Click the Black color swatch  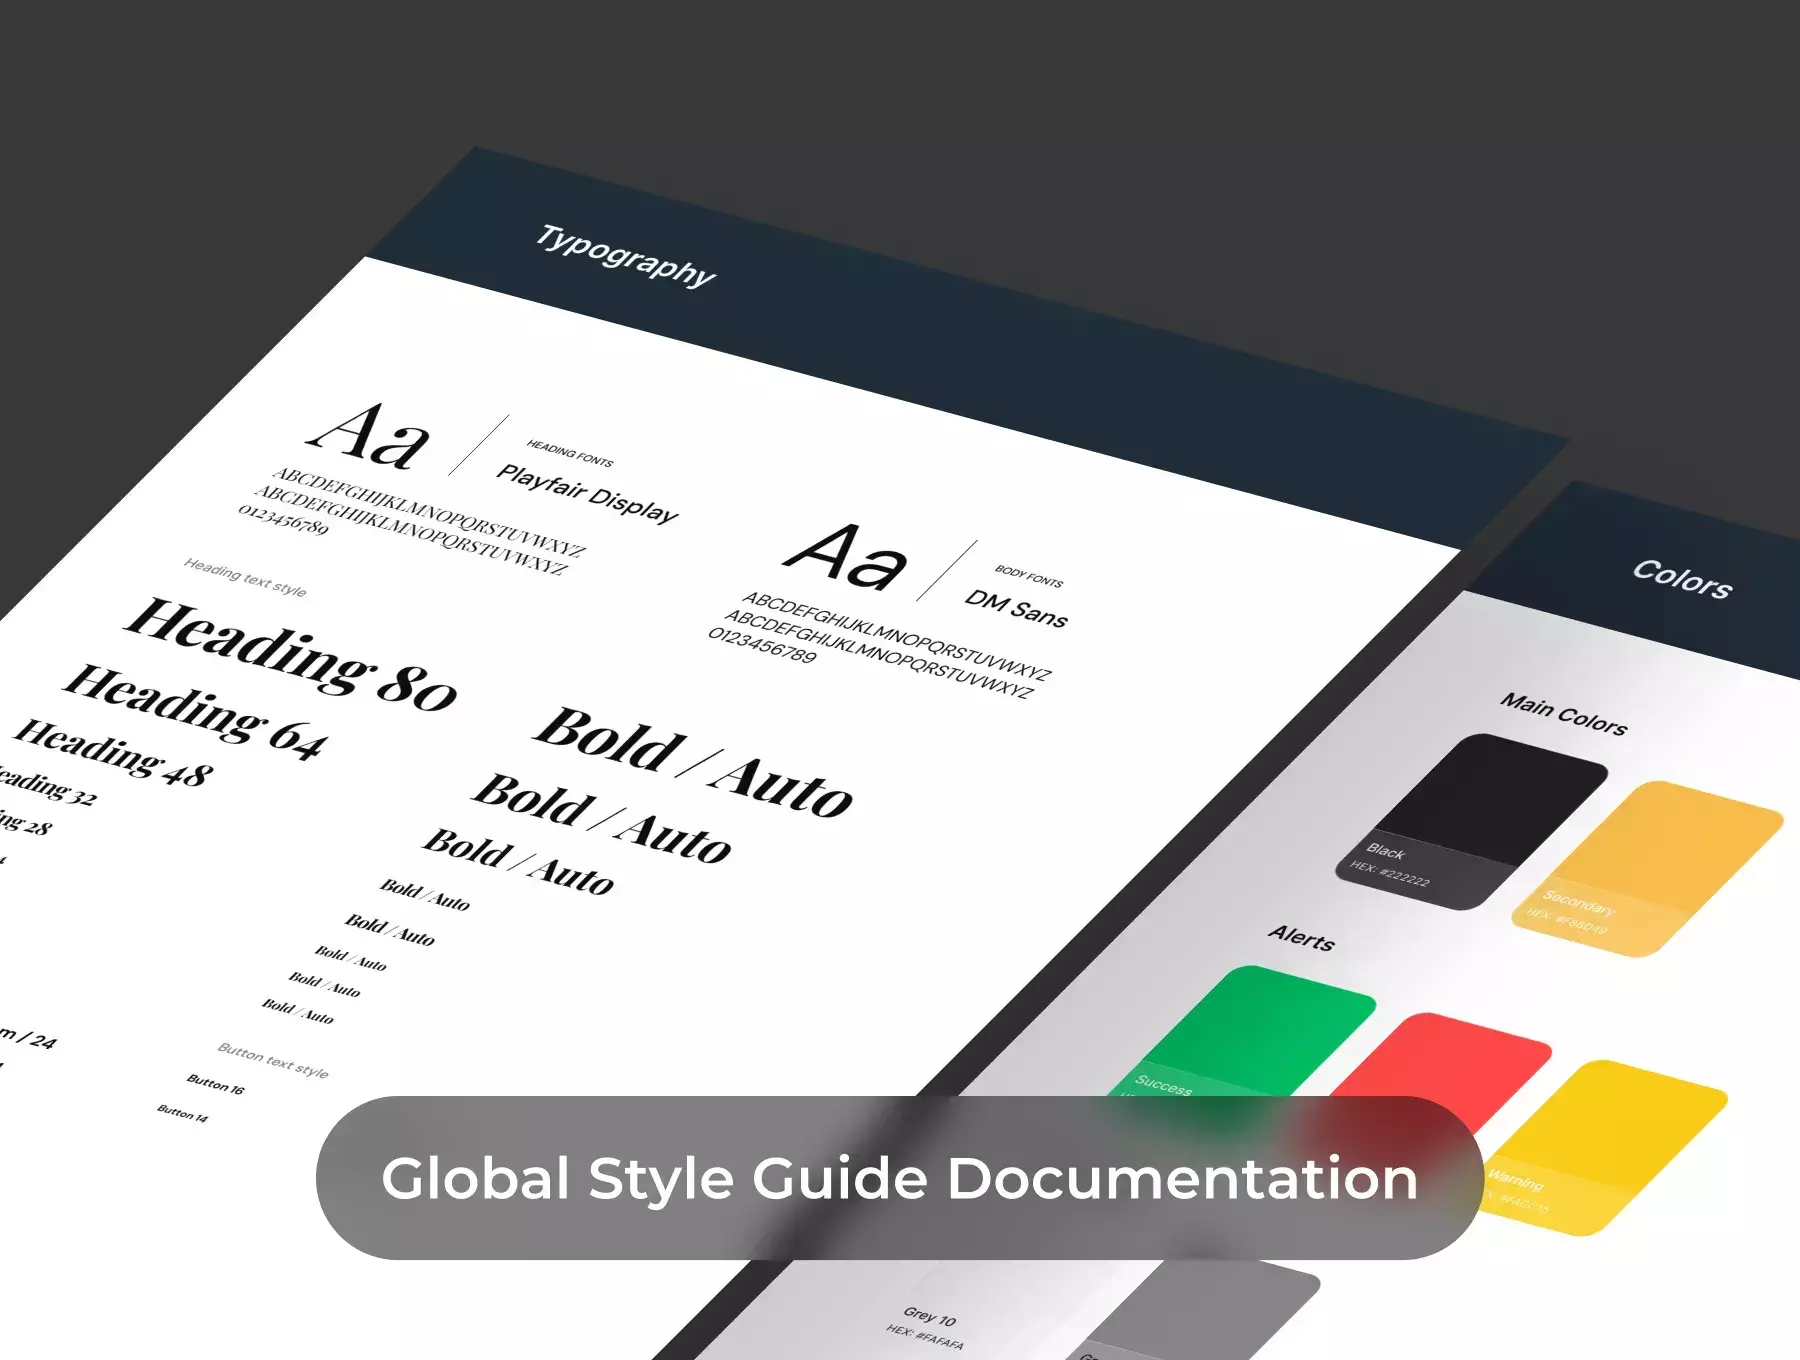(x=1472, y=822)
